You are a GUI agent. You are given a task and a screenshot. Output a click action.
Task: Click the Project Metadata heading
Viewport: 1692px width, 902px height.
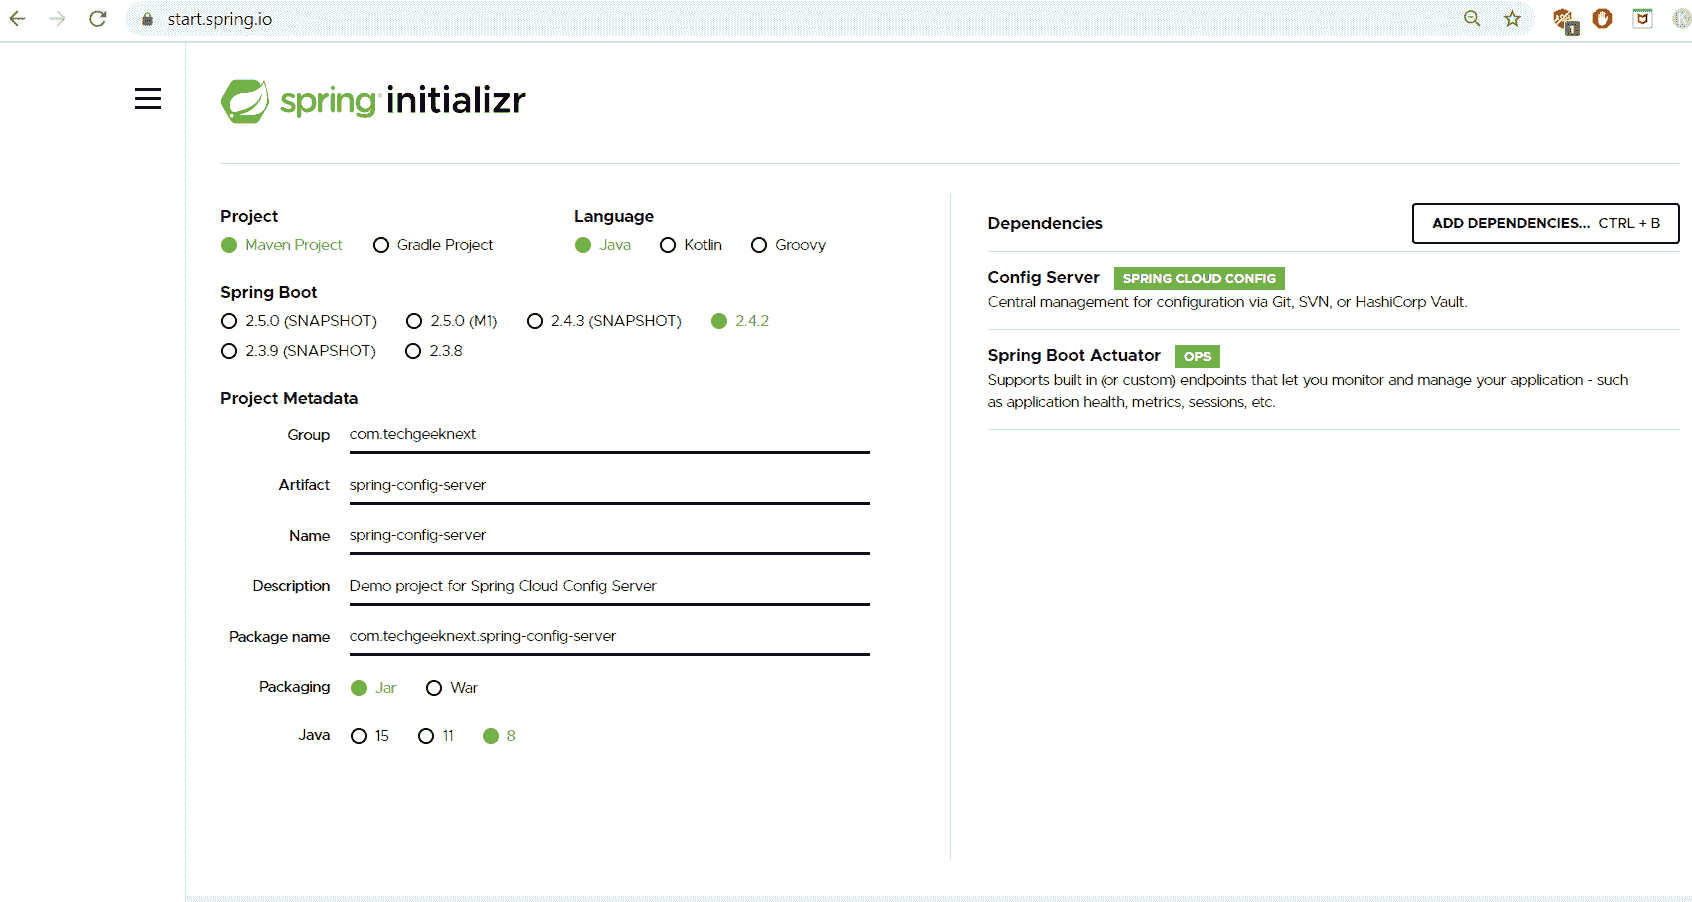289,398
